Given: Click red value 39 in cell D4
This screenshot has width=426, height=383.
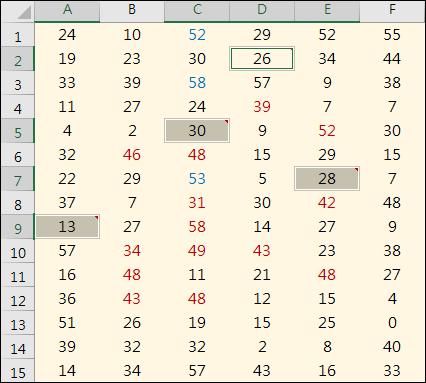Looking at the screenshot, I should coord(262,107).
